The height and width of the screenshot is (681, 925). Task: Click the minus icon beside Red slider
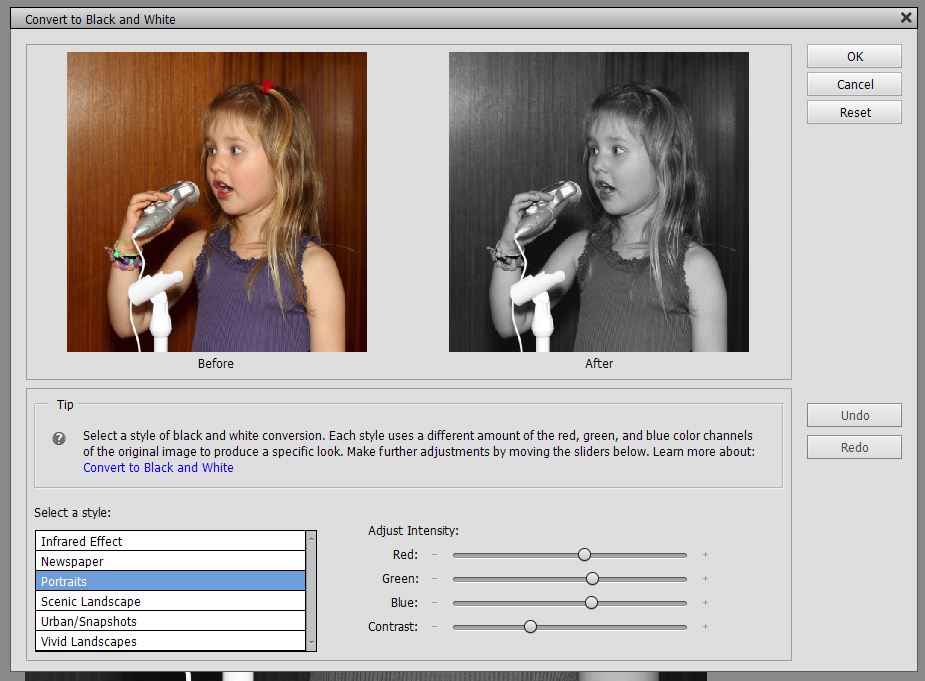[434, 554]
